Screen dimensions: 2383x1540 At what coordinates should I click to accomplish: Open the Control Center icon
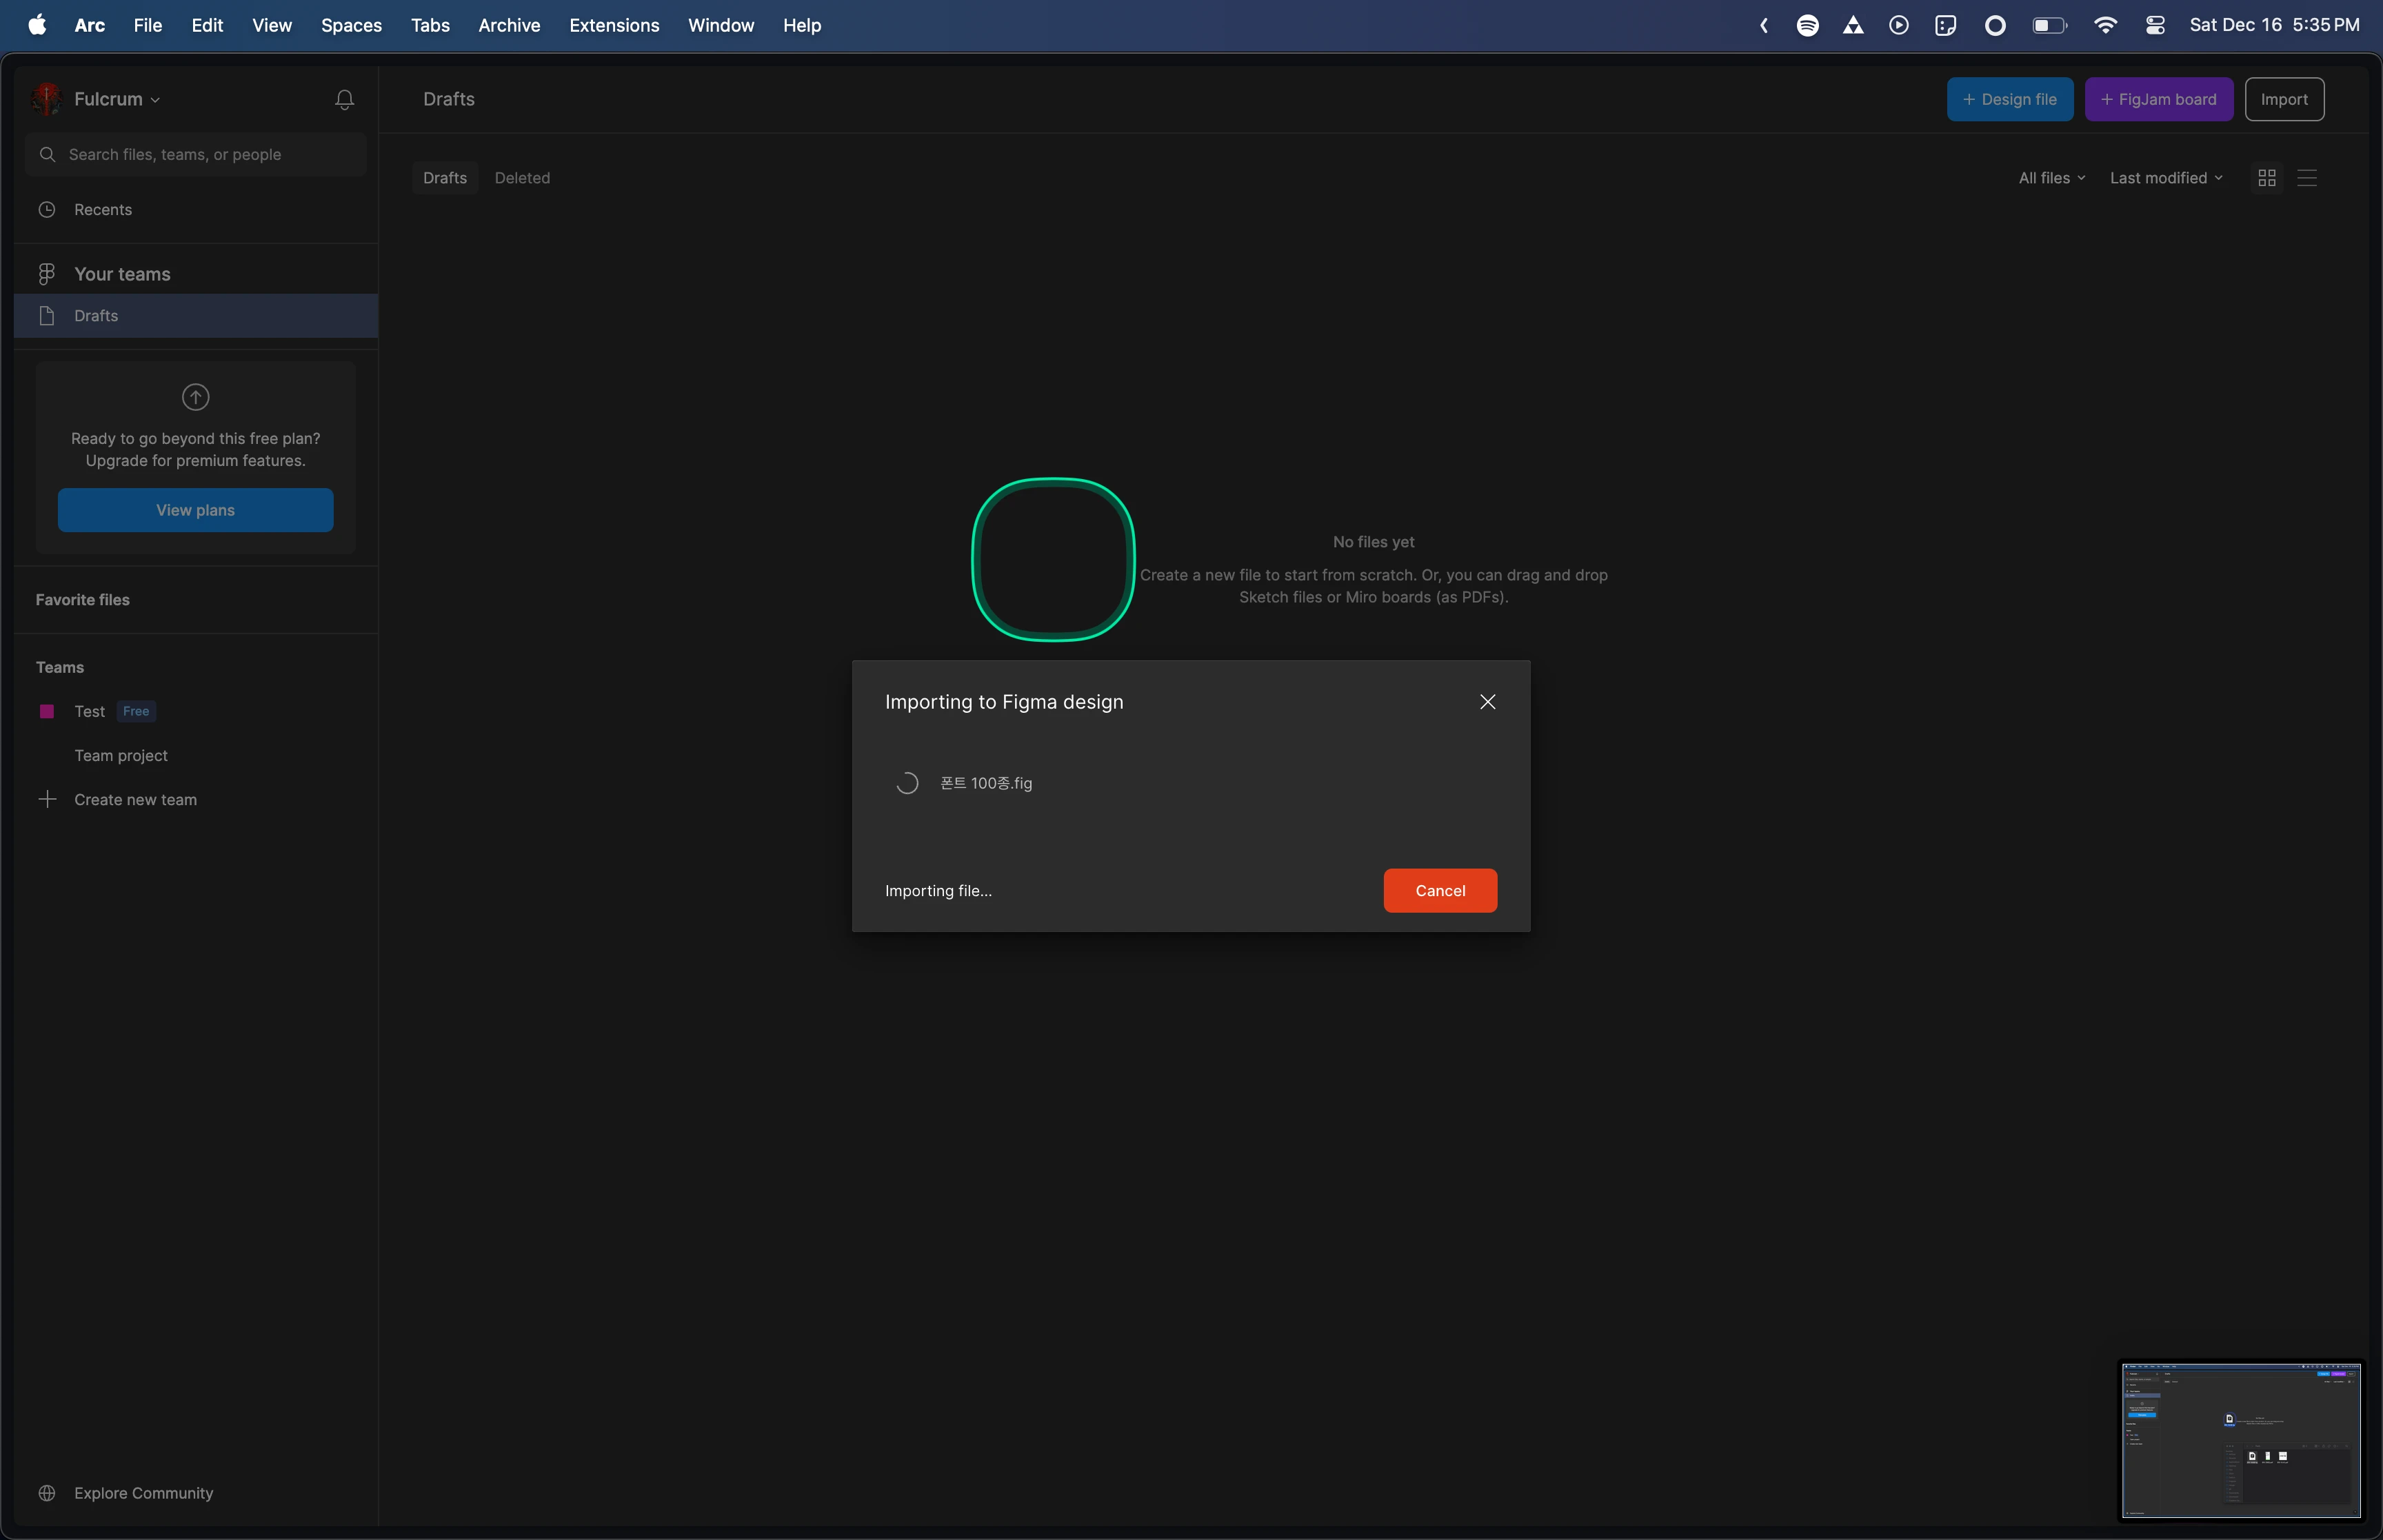(x=2155, y=25)
